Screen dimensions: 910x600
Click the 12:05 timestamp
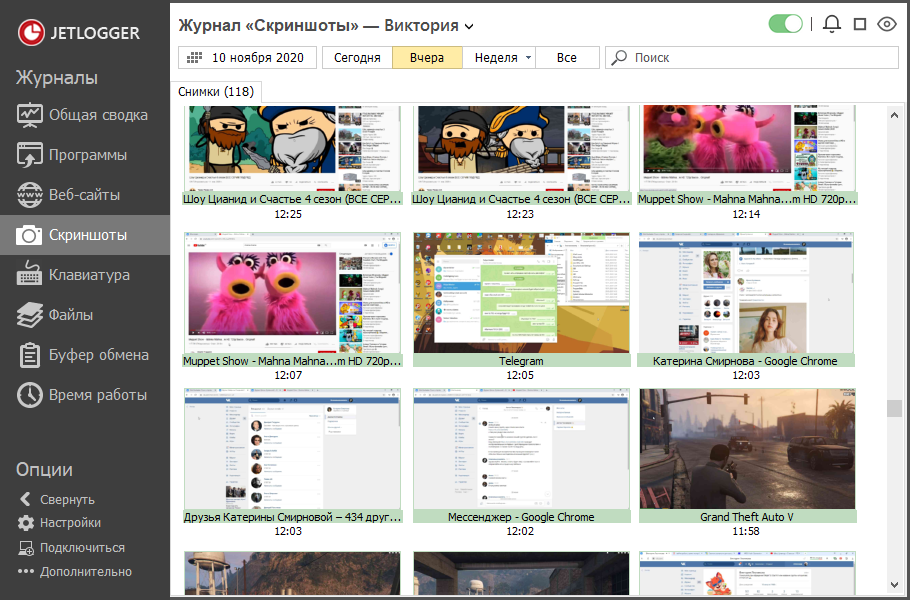pos(520,375)
